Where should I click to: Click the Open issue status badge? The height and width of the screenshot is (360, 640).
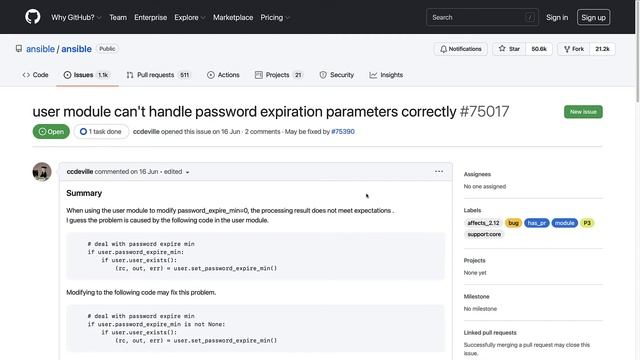click(51, 131)
